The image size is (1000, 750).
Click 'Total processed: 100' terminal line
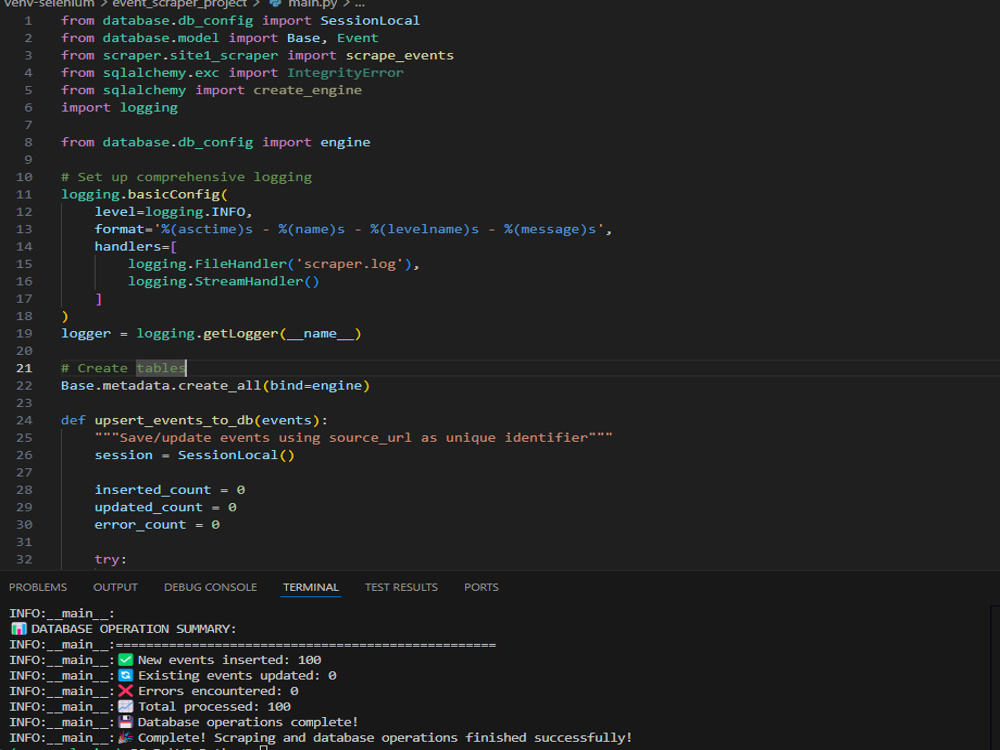214,707
